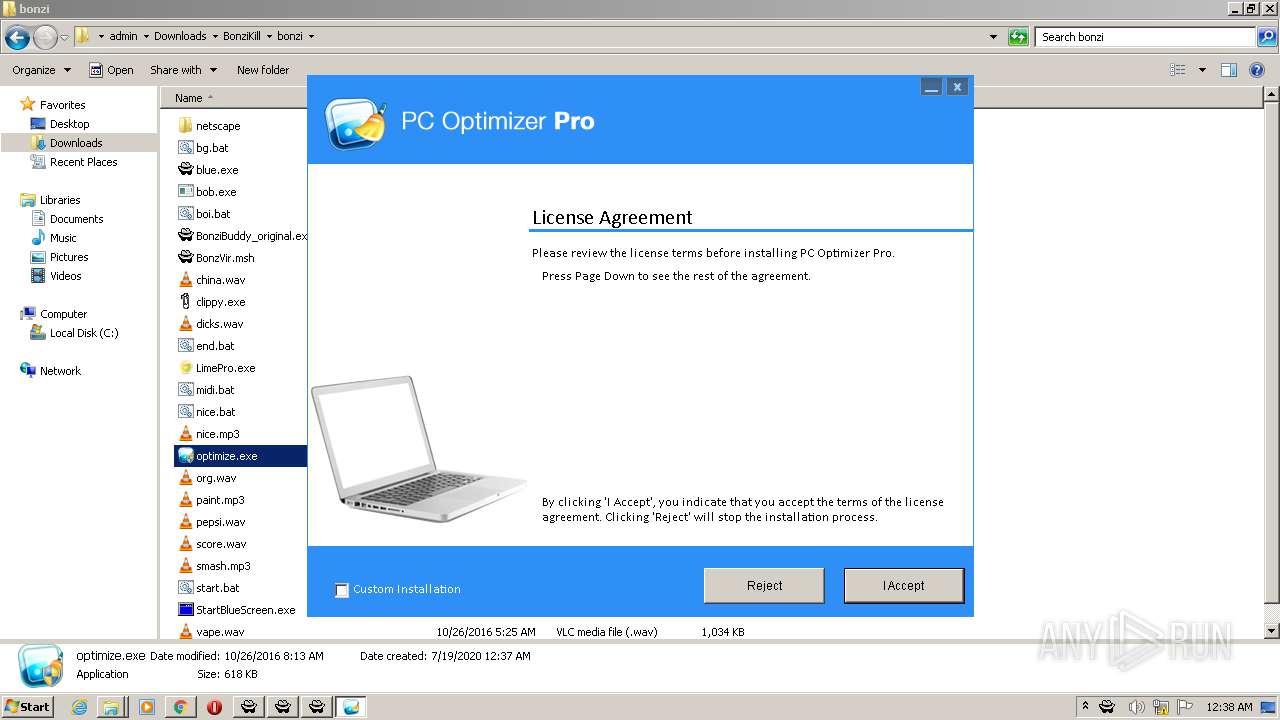Image resolution: width=1280 pixels, height=720 pixels.
Task: Launch Google Chrome from the taskbar
Action: pyautogui.click(x=180, y=707)
